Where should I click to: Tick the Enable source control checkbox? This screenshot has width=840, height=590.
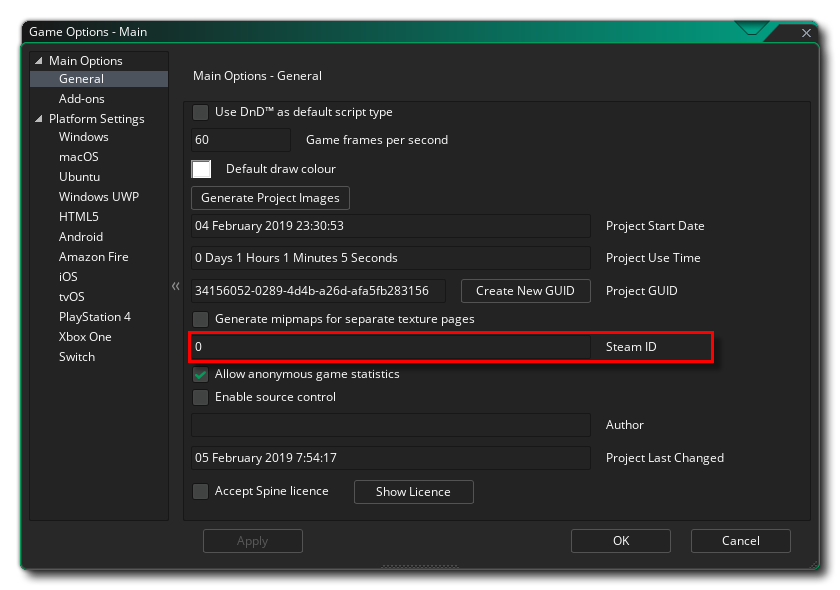click(200, 397)
